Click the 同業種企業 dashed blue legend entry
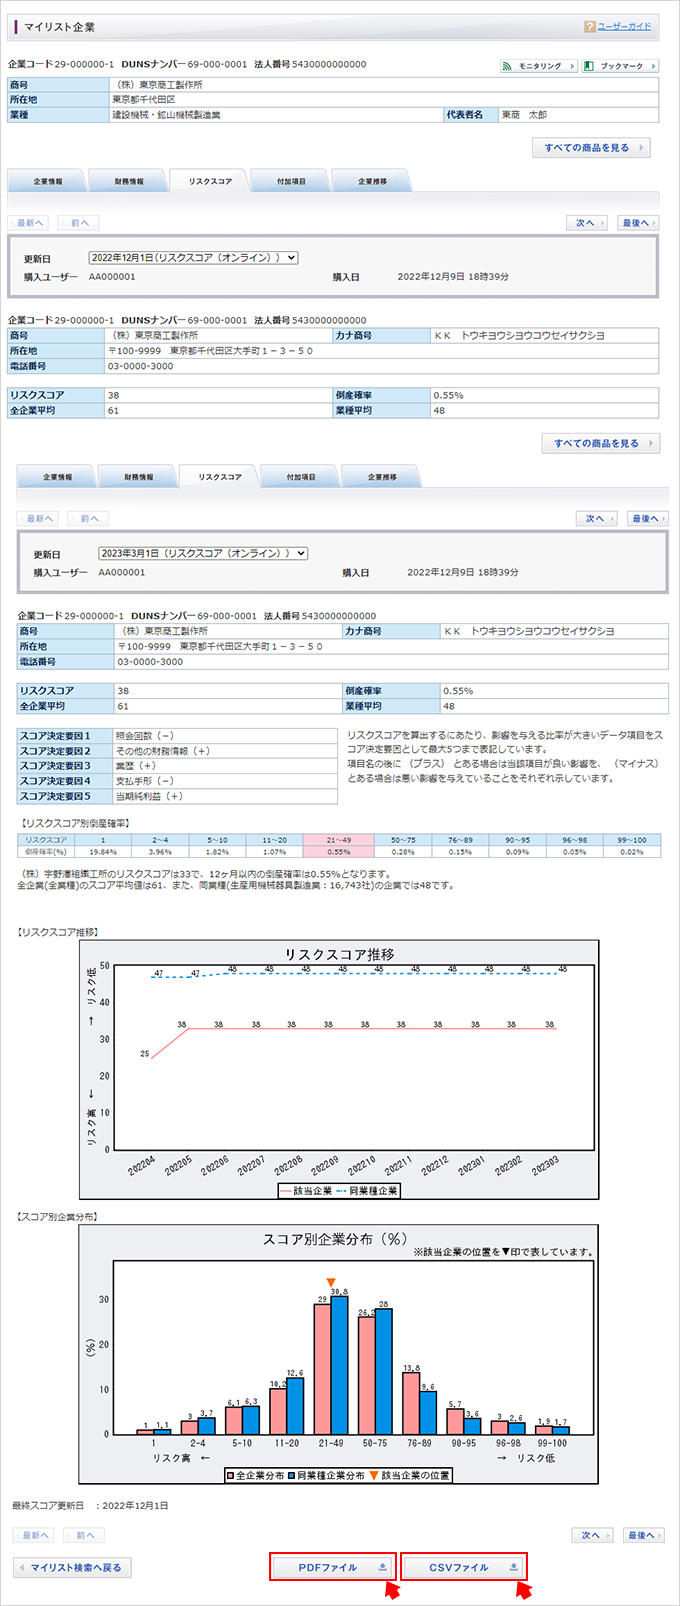This screenshot has width=680, height=1606. [367, 1191]
